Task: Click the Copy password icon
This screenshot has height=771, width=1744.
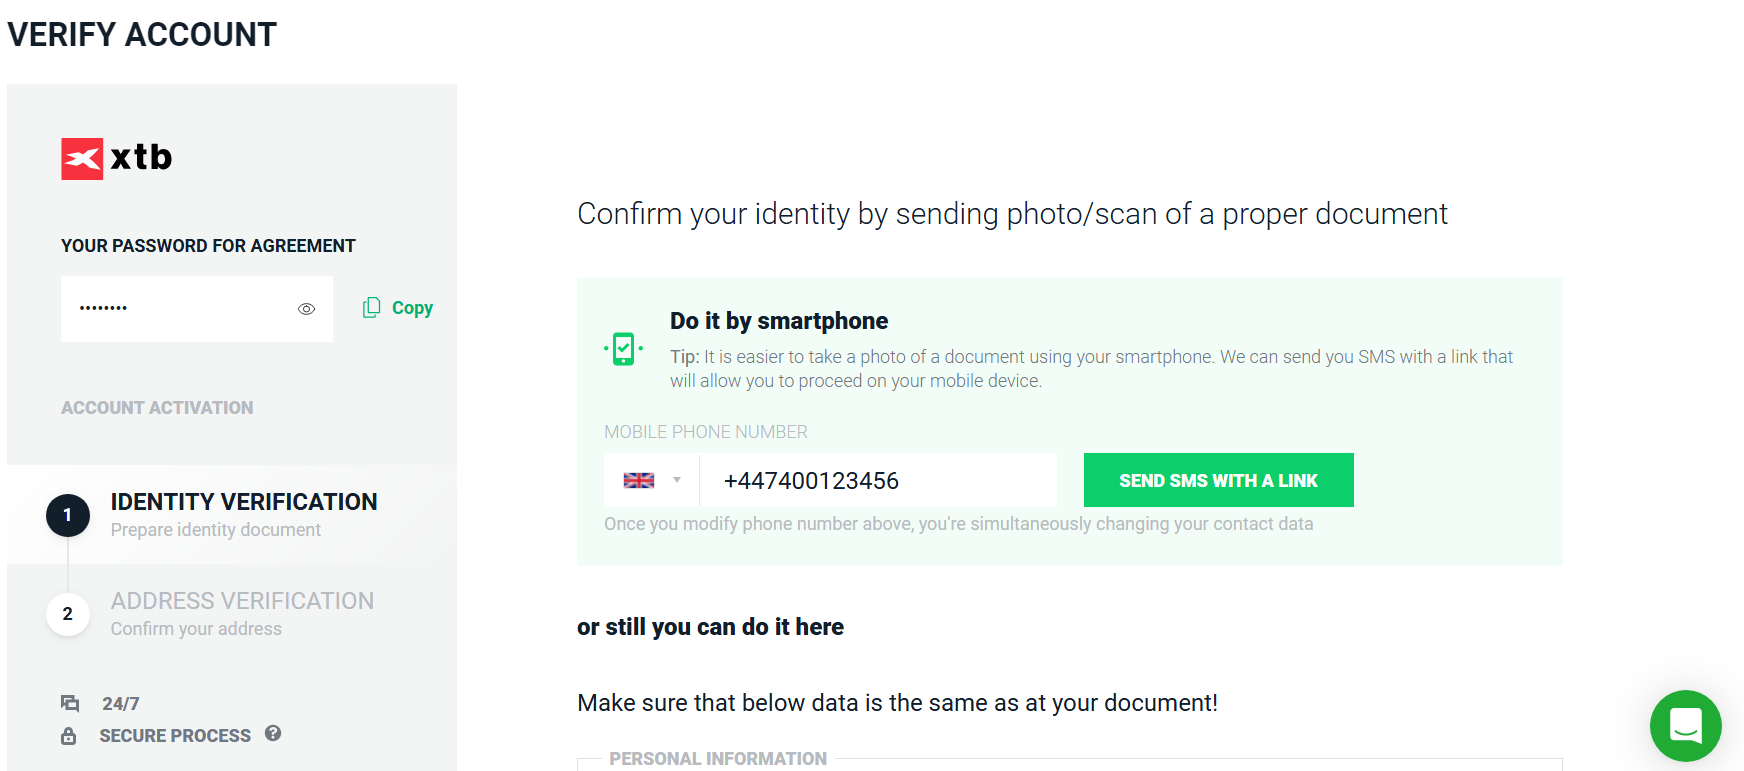Action: (371, 308)
